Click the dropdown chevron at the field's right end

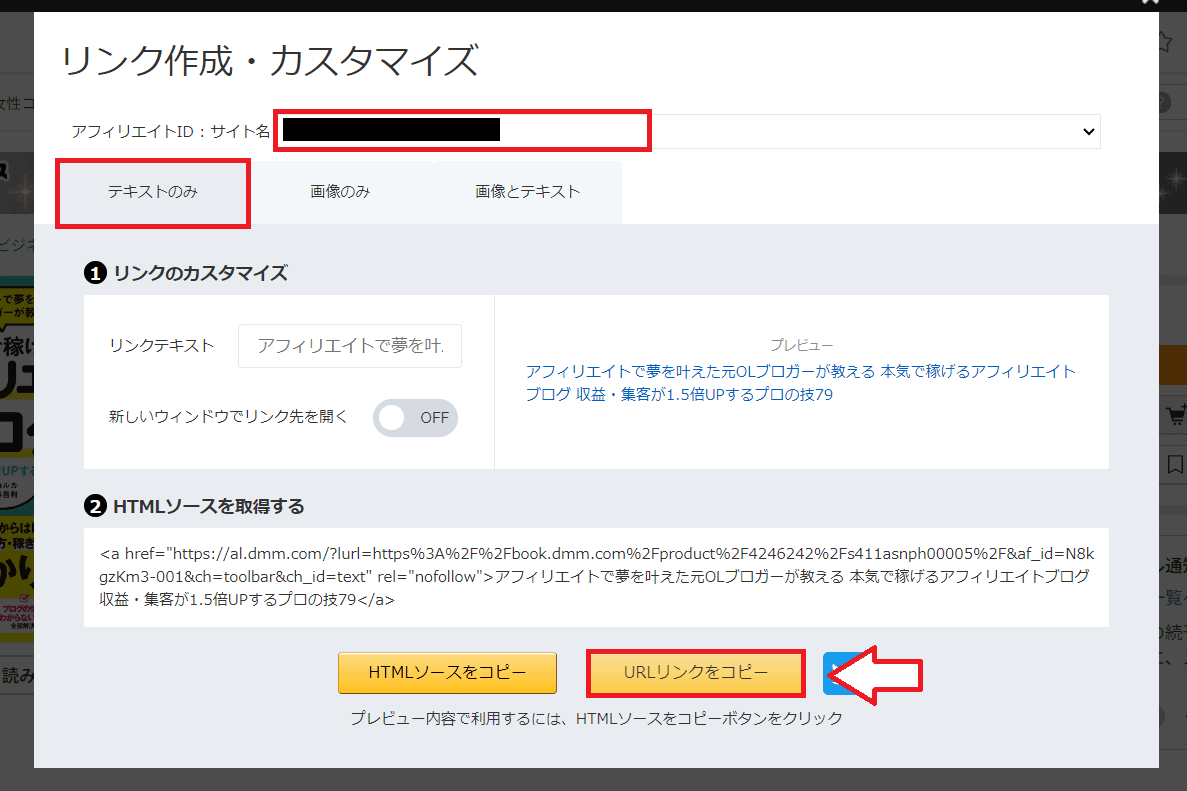point(1088,131)
